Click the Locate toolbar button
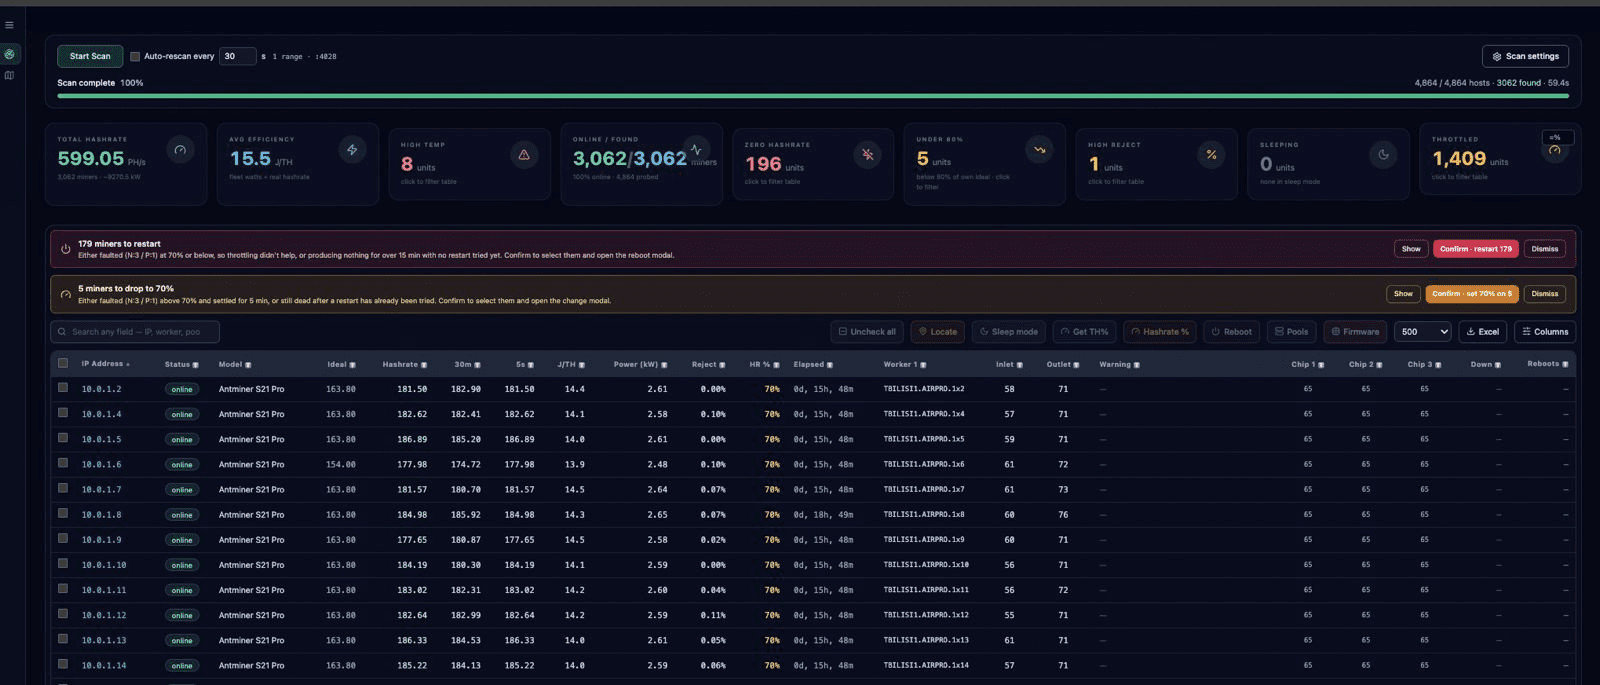The image size is (1600, 685). pos(938,332)
